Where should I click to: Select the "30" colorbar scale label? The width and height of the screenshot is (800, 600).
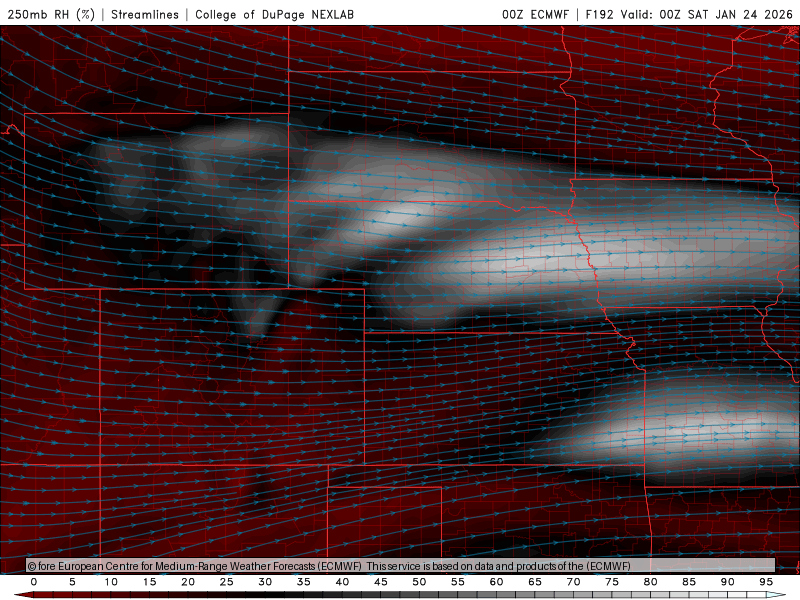(265, 582)
